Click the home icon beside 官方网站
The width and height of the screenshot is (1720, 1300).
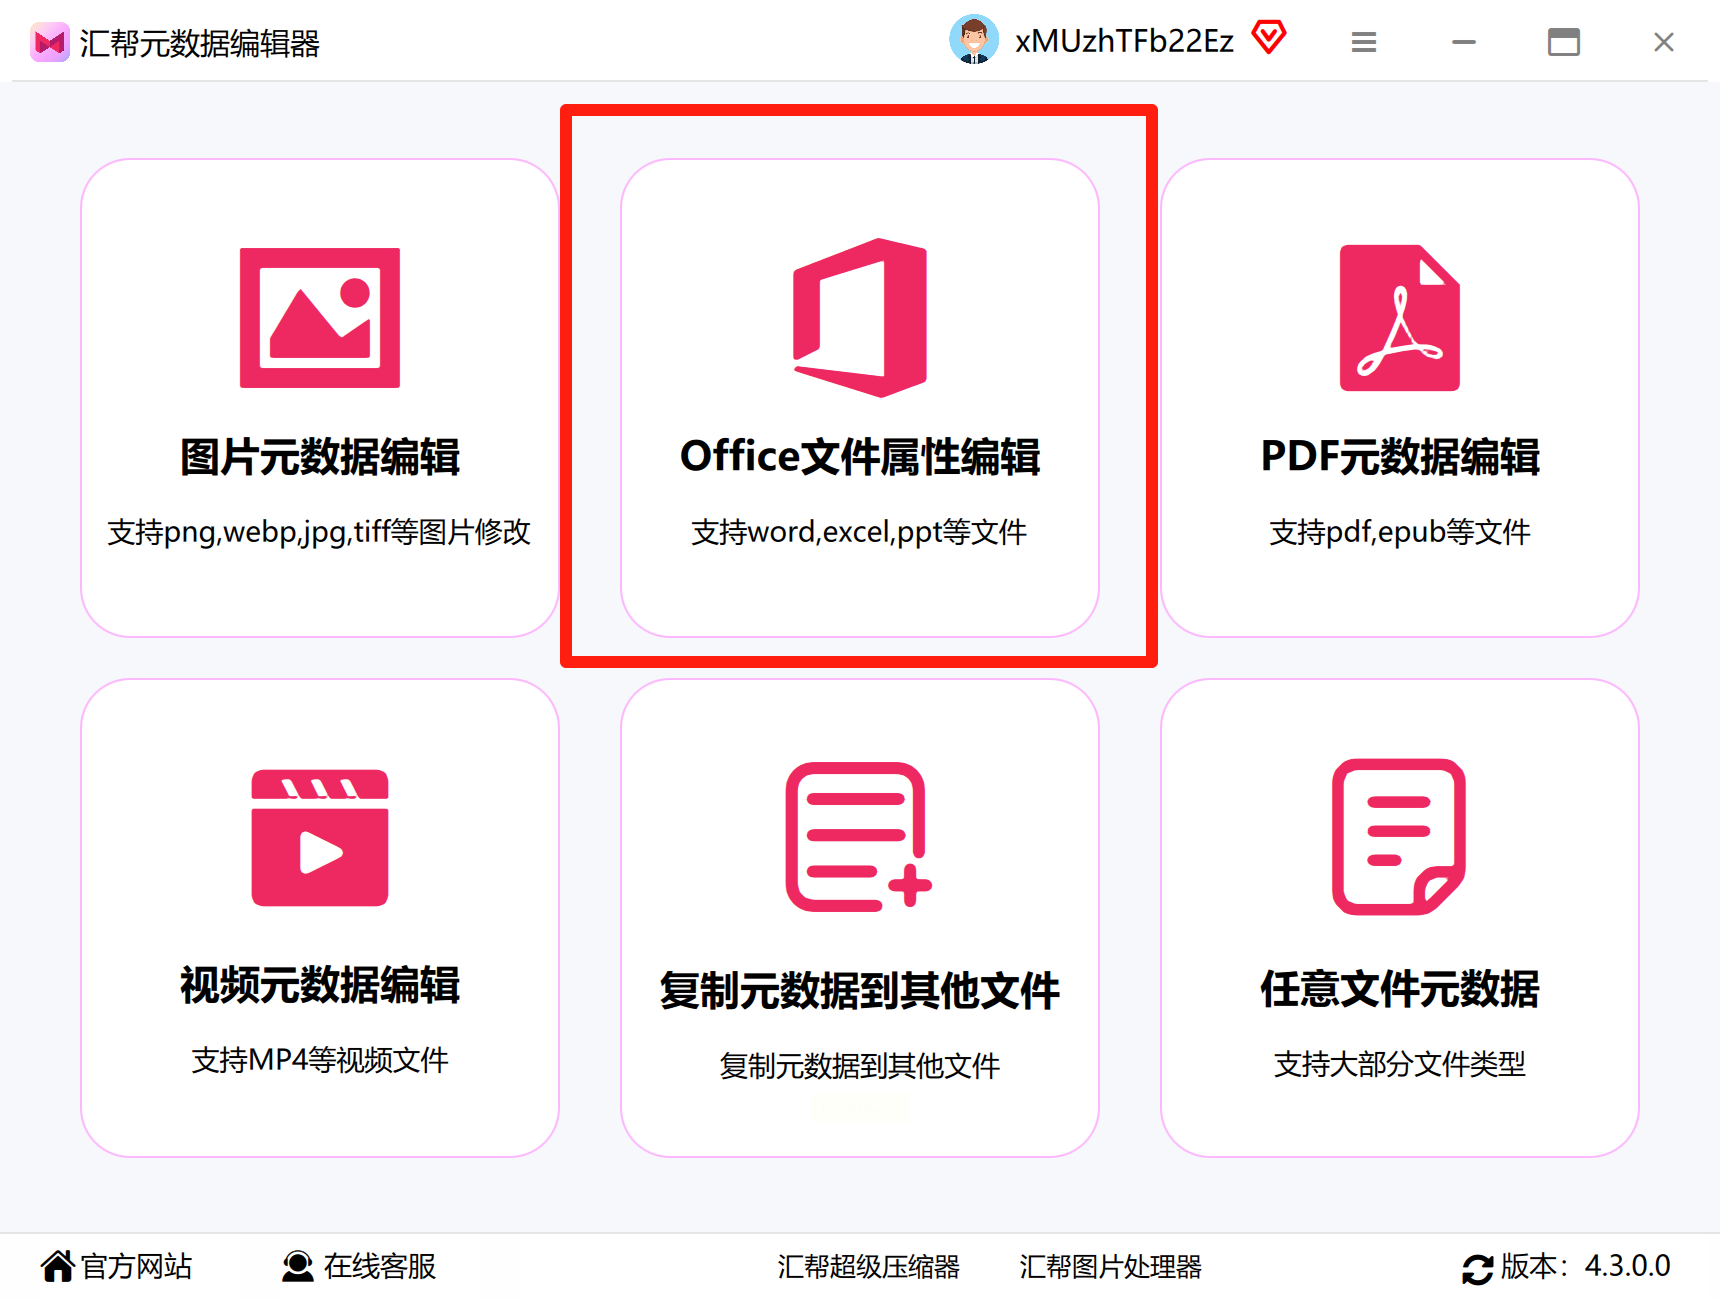click(x=58, y=1266)
